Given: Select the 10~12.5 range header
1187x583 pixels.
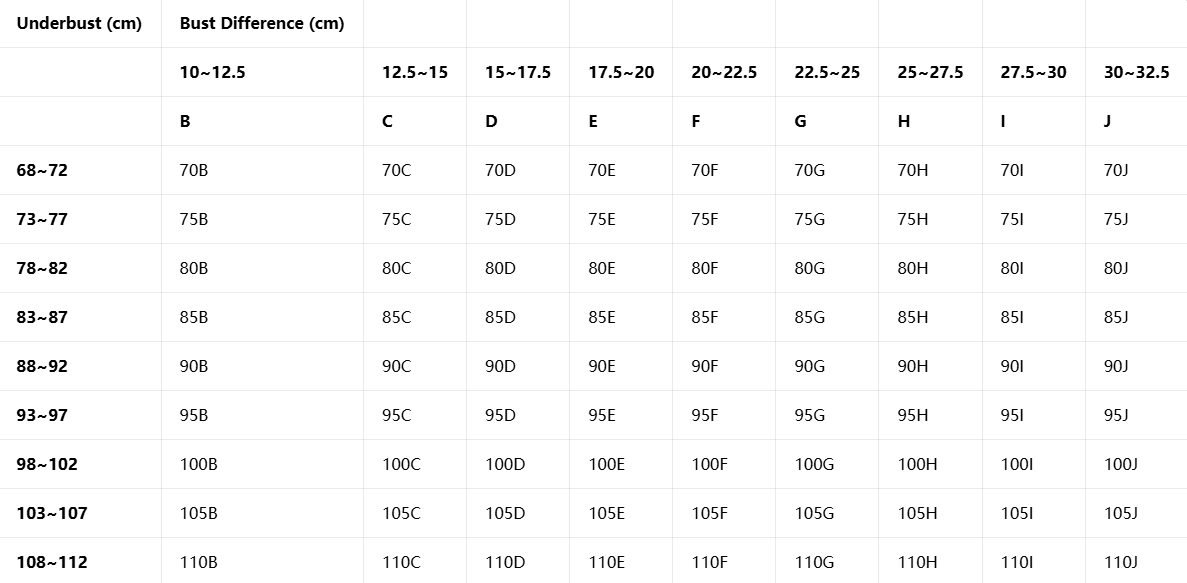Looking at the screenshot, I should 213,72.
